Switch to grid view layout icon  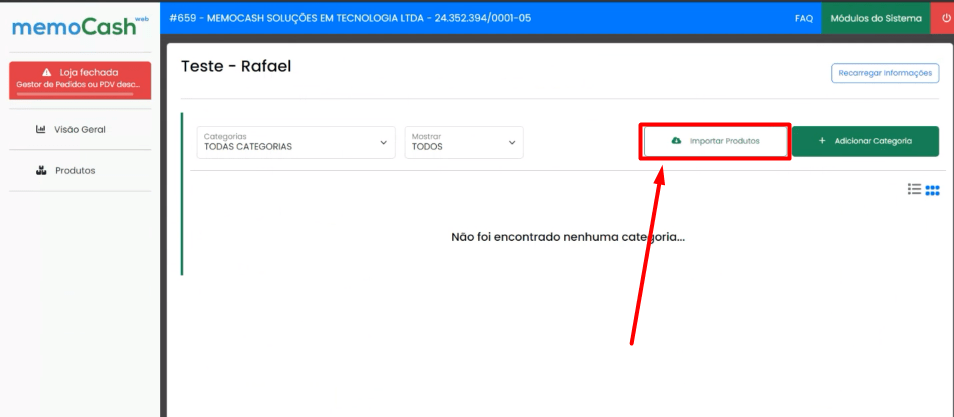(x=932, y=190)
